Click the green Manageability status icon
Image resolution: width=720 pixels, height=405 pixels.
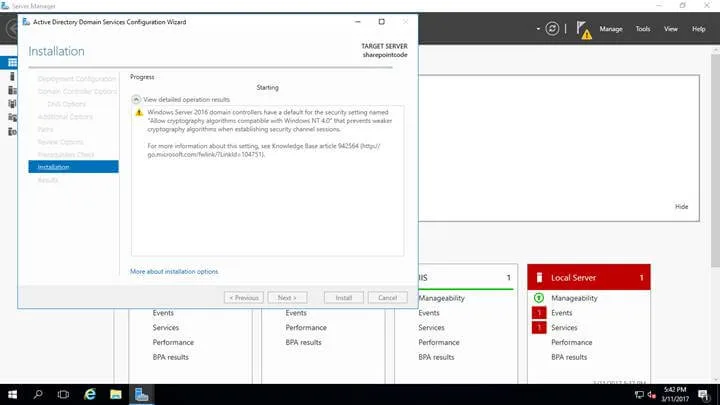click(539, 298)
